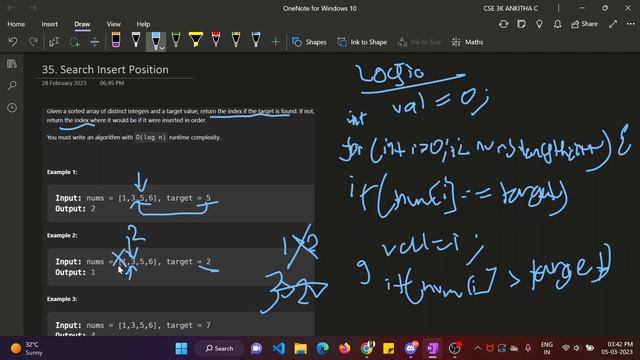Viewport: 640px width, 360px height.
Task: Open Visual Studio Code from taskbar
Action: click(279, 348)
